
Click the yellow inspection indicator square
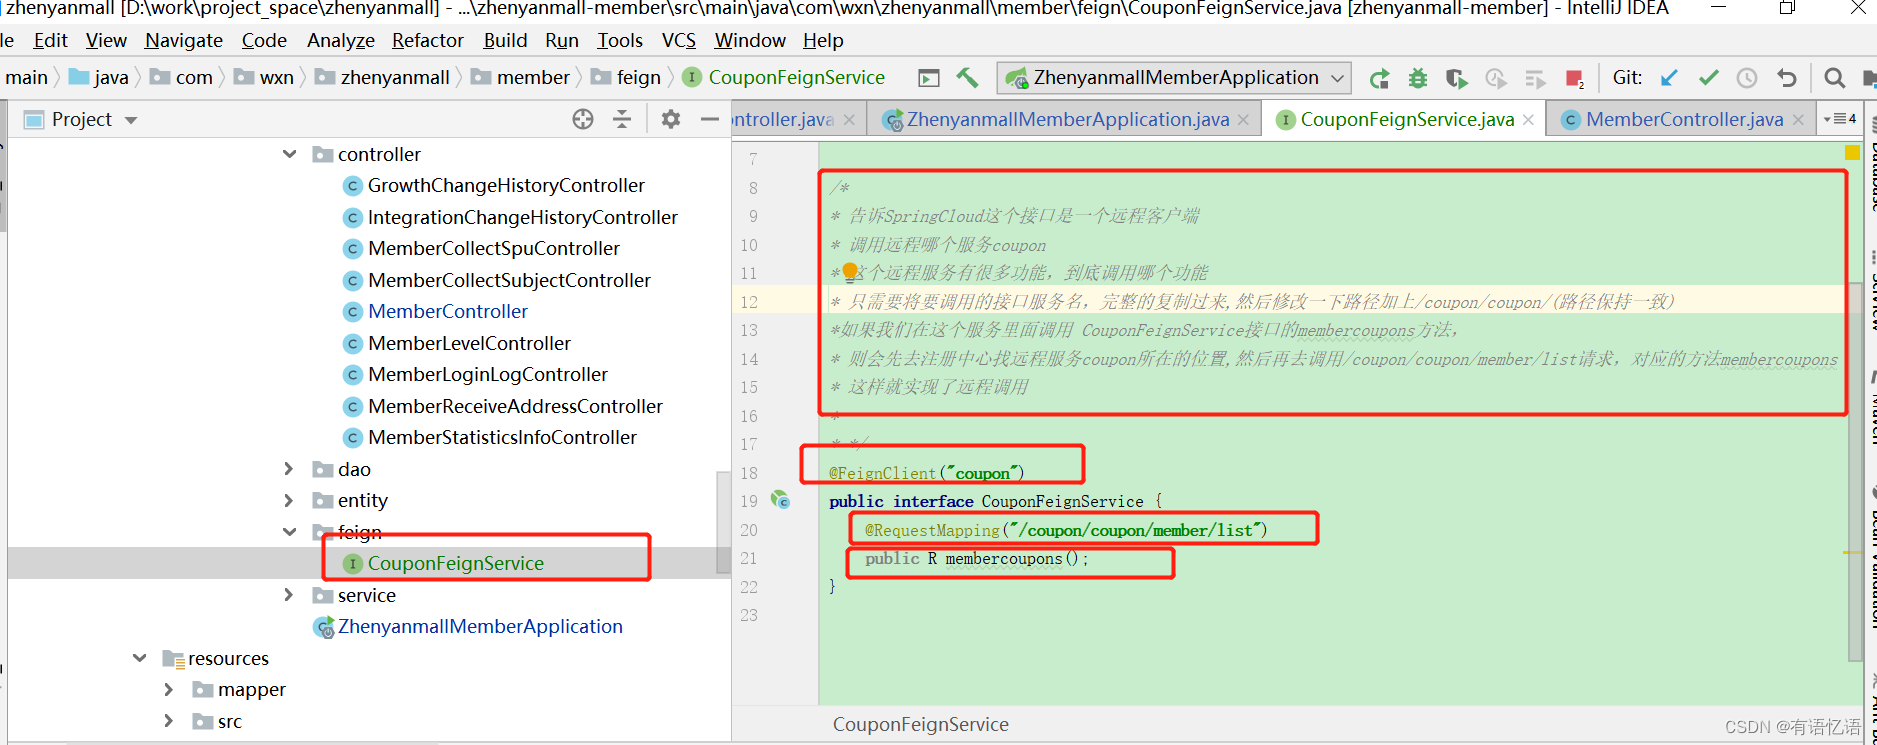(1852, 153)
